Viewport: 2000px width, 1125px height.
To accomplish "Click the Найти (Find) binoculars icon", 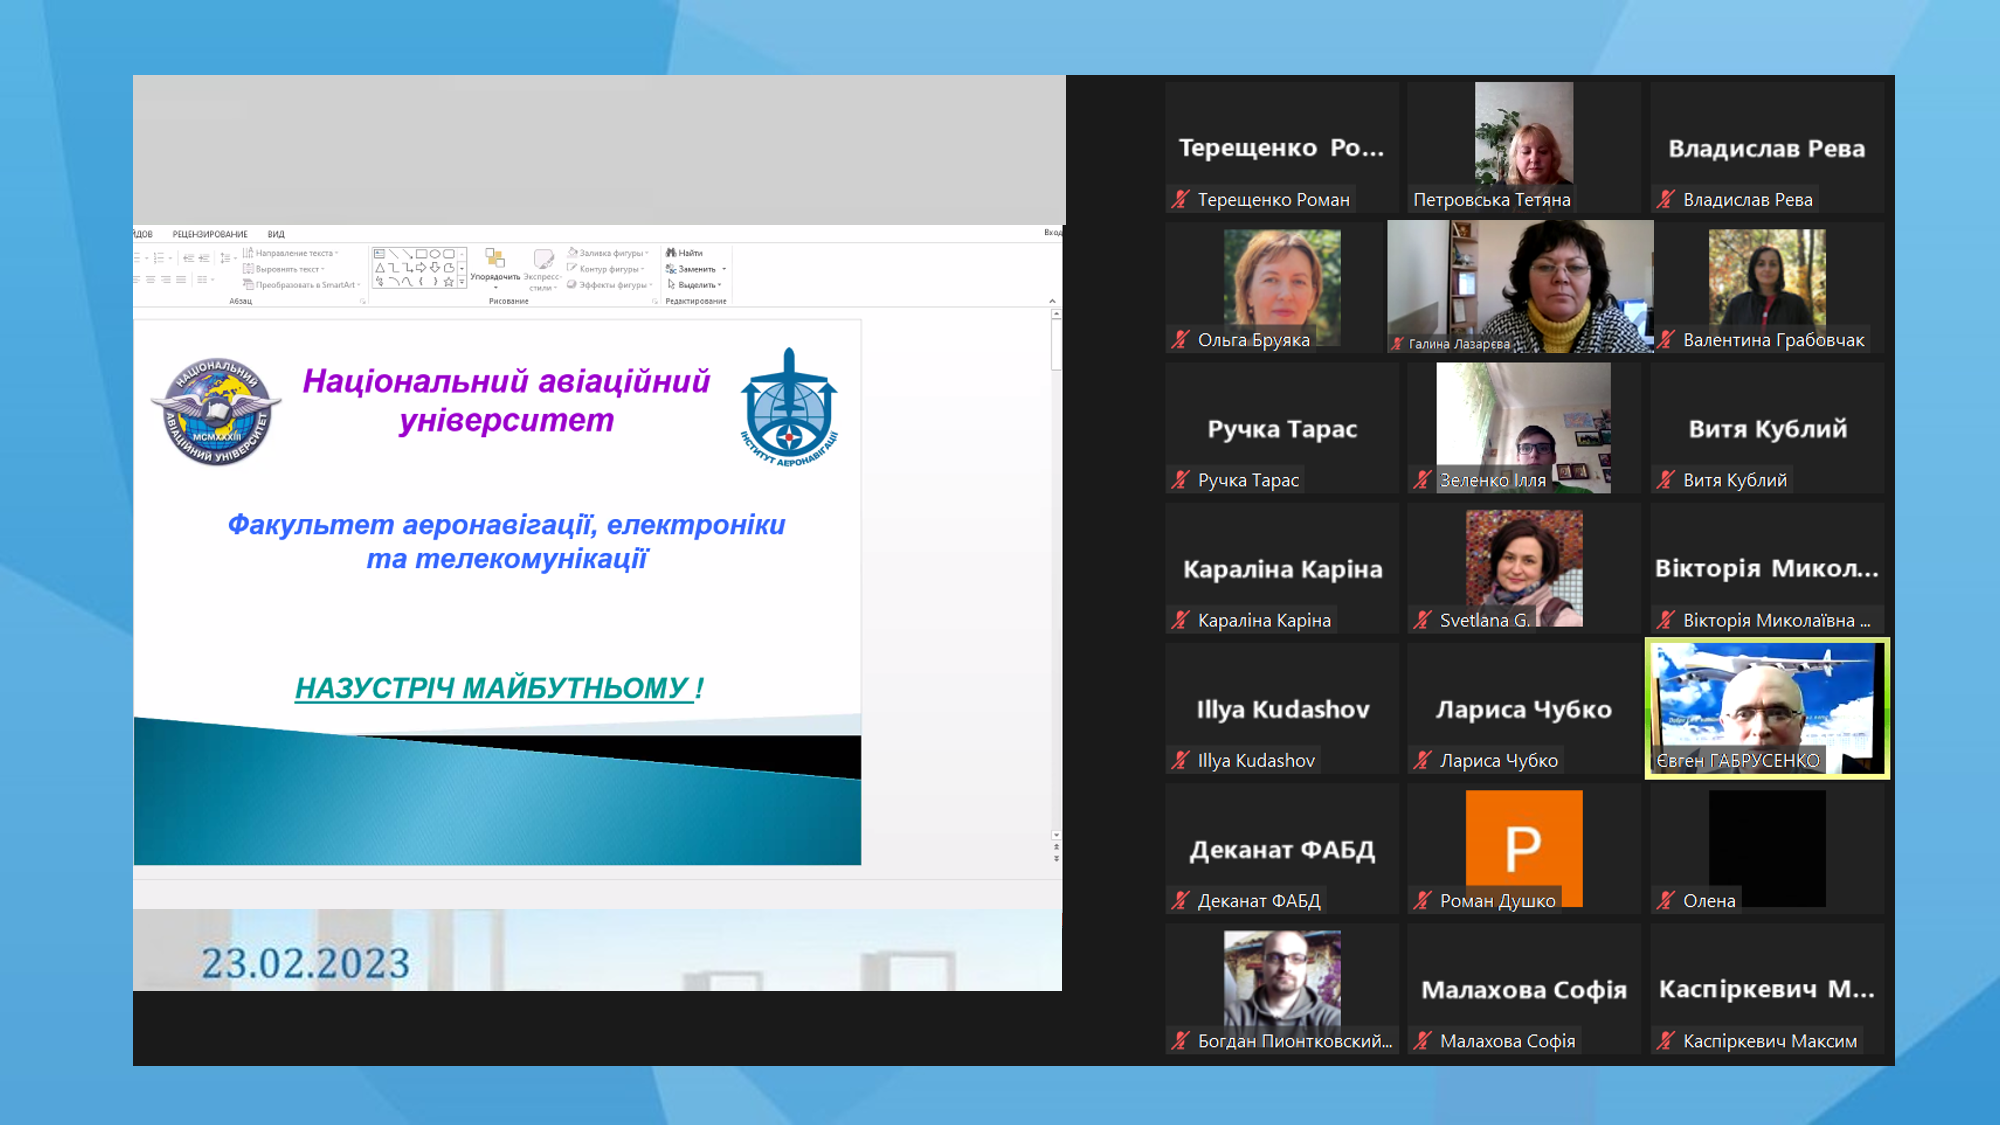I will tap(671, 253).
